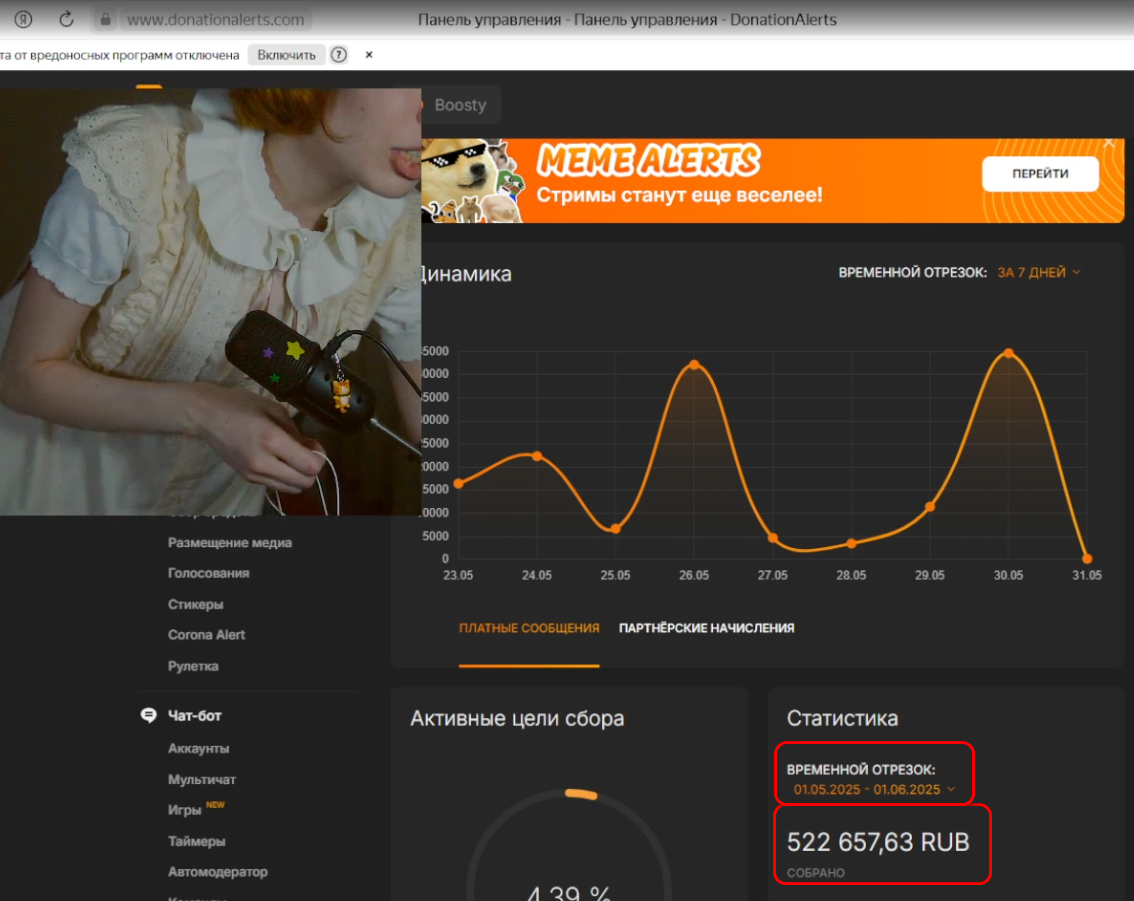This screenshot has height=901, width=1134.
Task: Click the Стримы станут еще веселее! text
Action: (679, 195)
